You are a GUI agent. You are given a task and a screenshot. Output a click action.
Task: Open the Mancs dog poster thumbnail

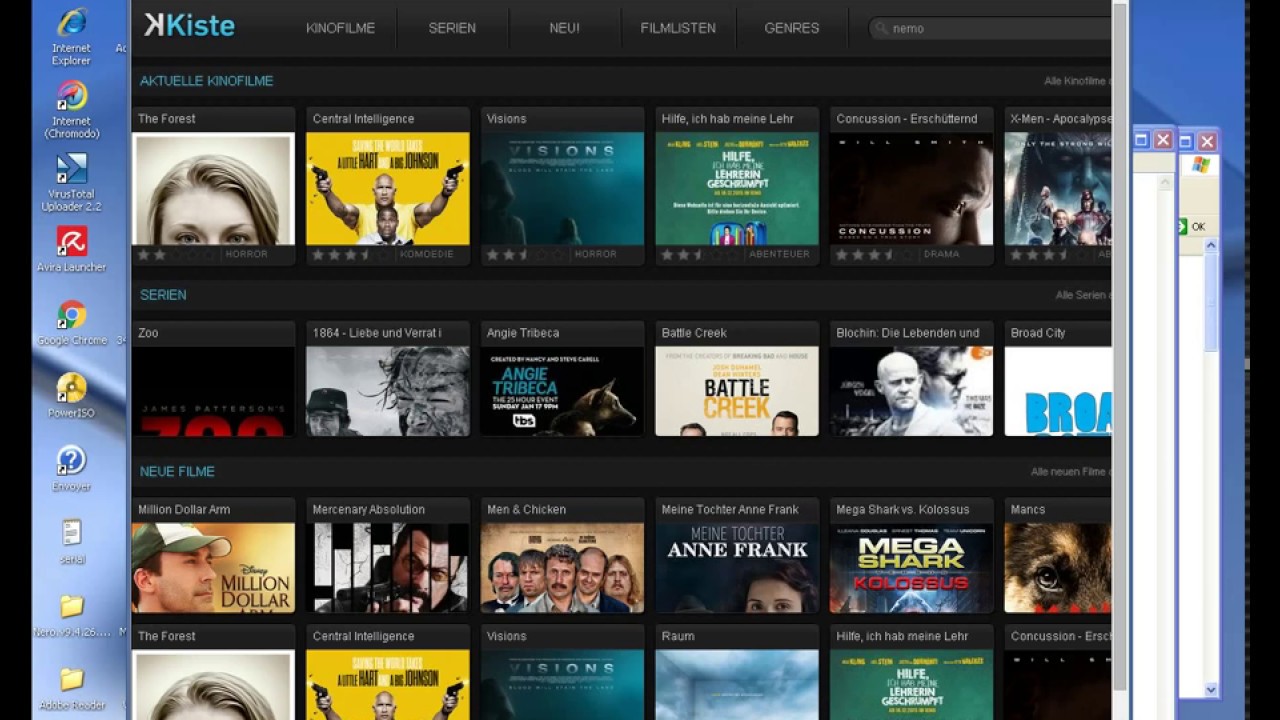point(1057,568)
